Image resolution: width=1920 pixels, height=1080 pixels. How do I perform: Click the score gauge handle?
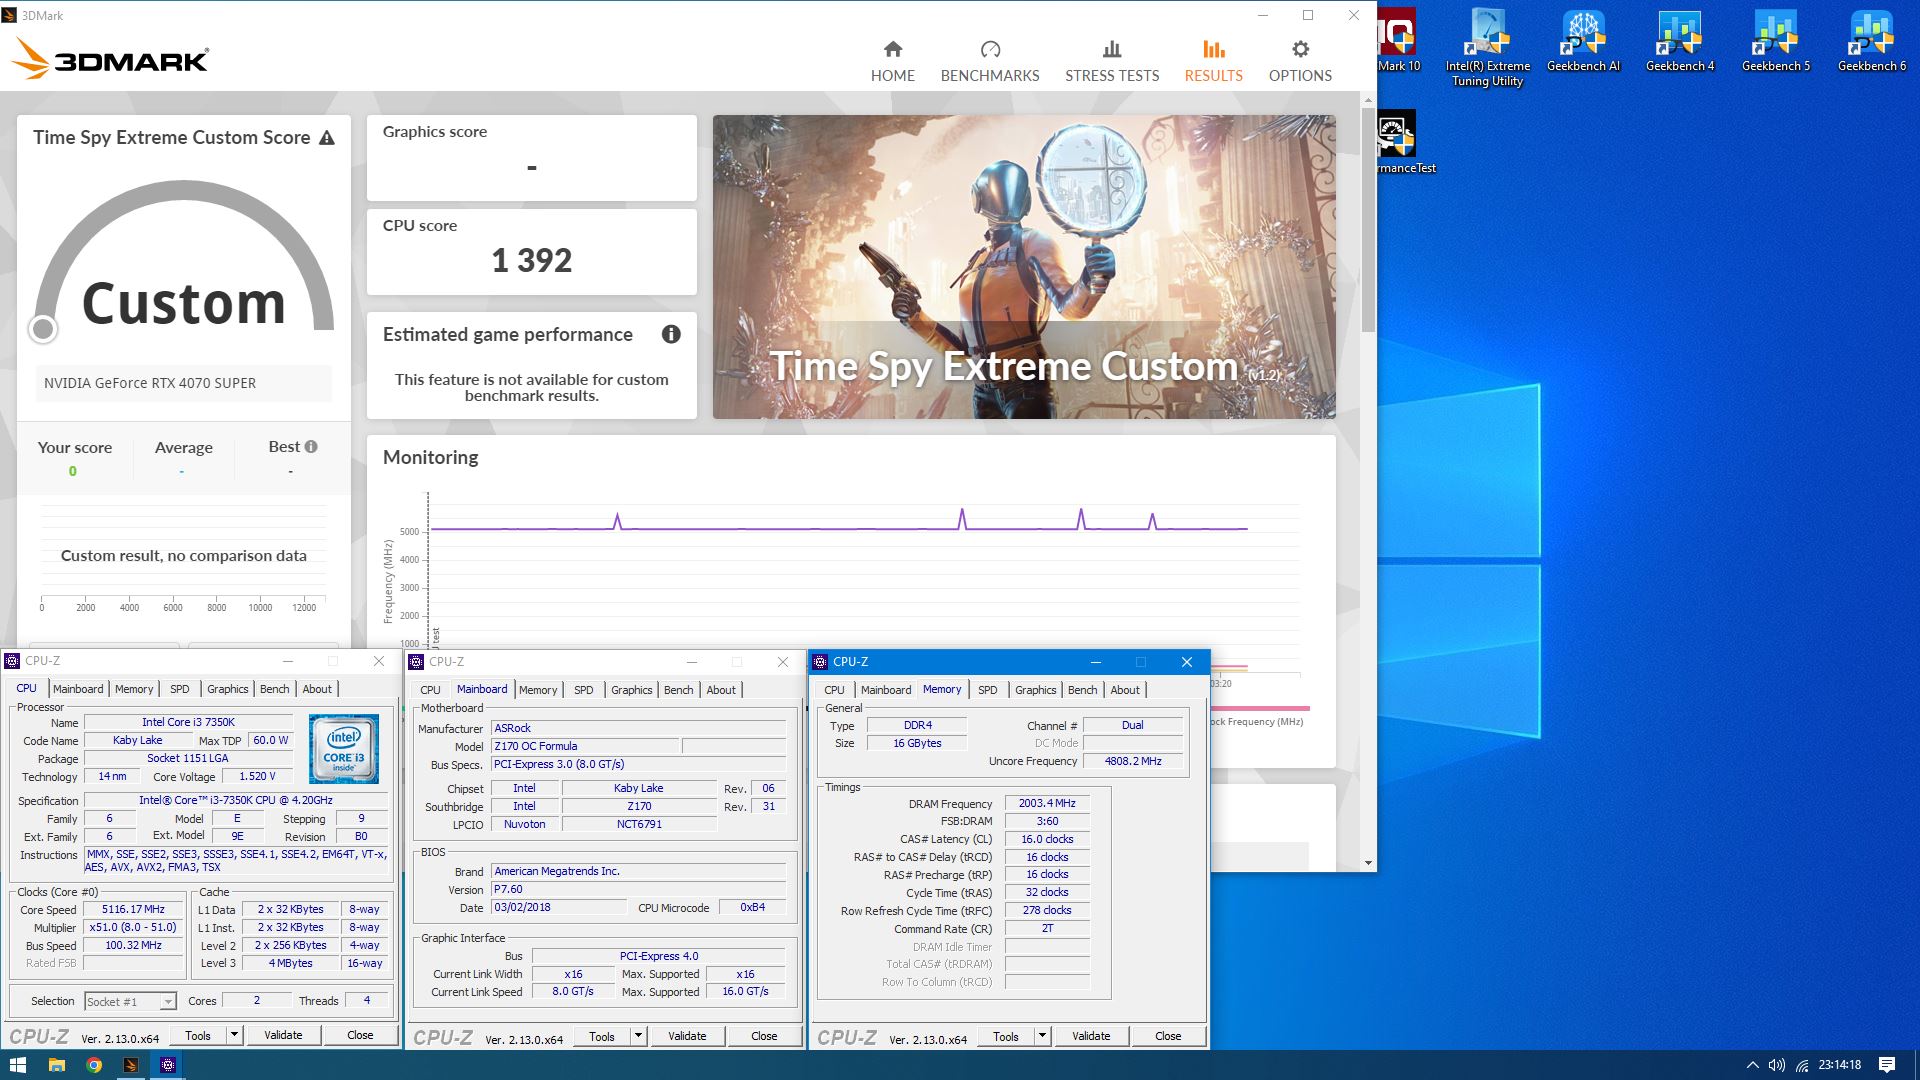click(x=43, y=328)
